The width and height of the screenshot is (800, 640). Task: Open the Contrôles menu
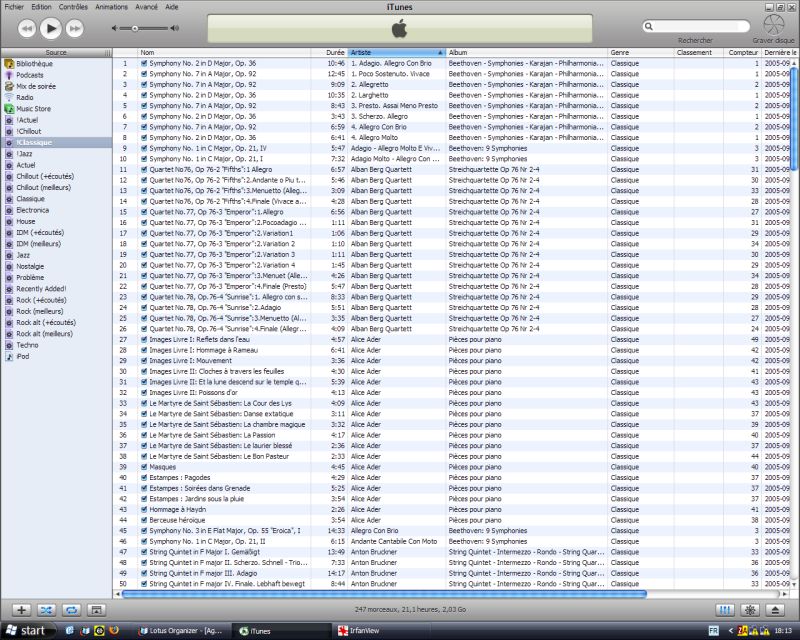point(73,6)
